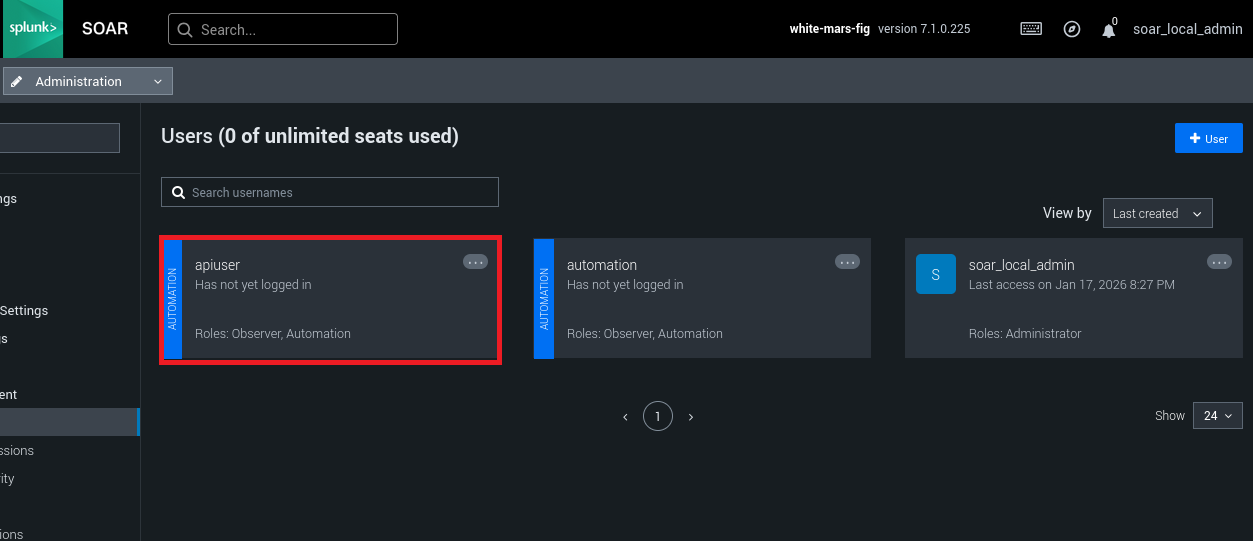Change the Show 24 page size dropdown

1217,415
